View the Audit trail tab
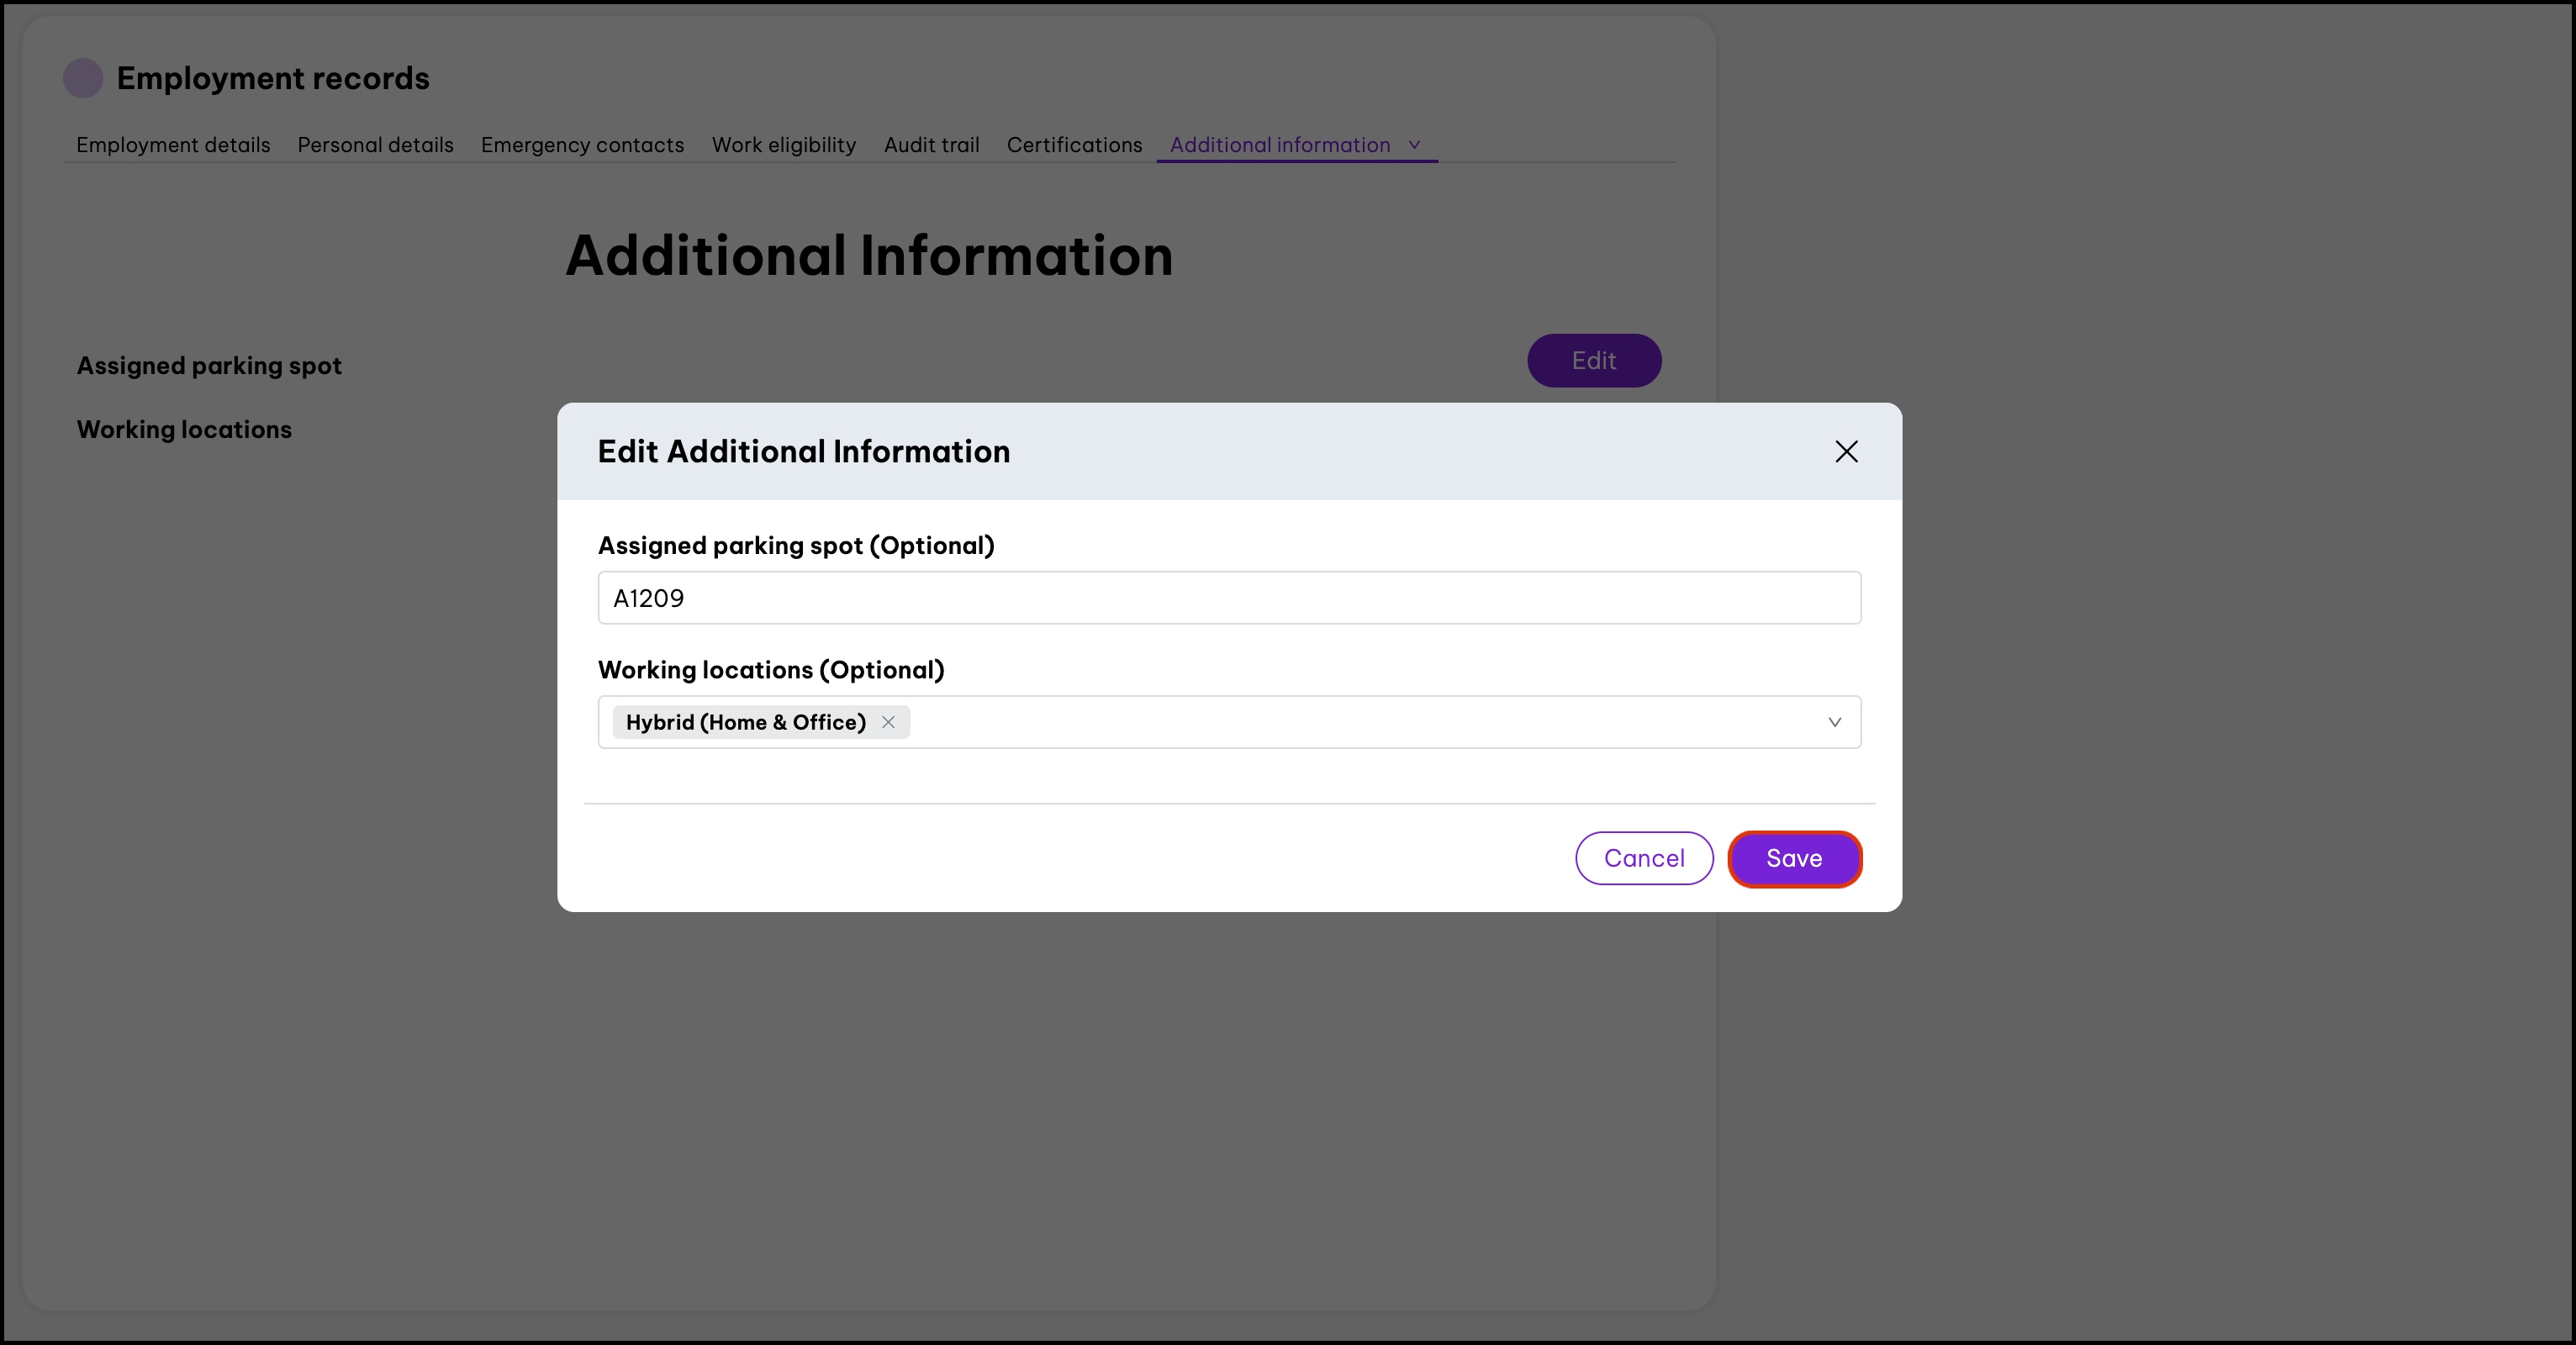 click(931, 145)
